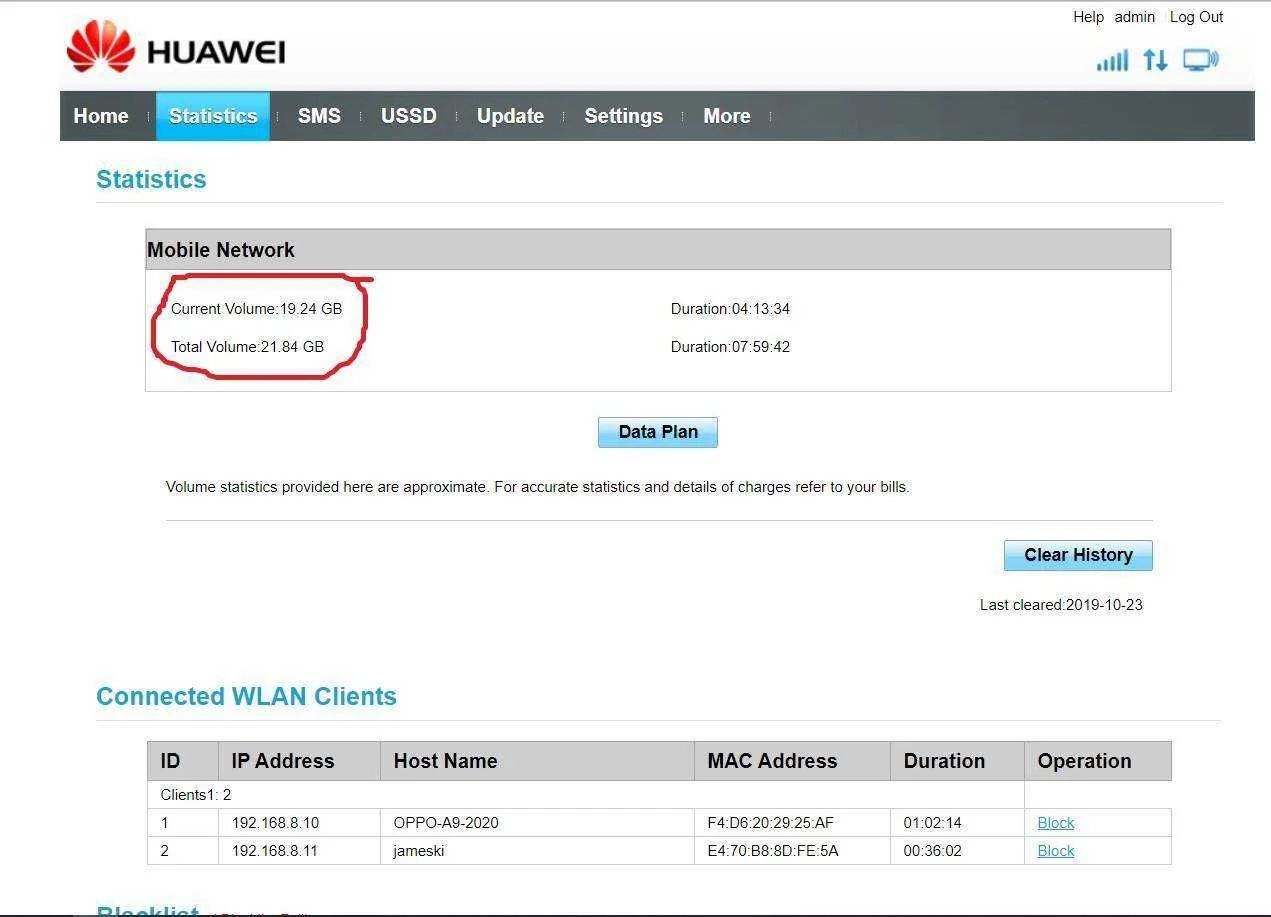Open the More tab
The image size is (1271, 917).
tap(727, 116)
